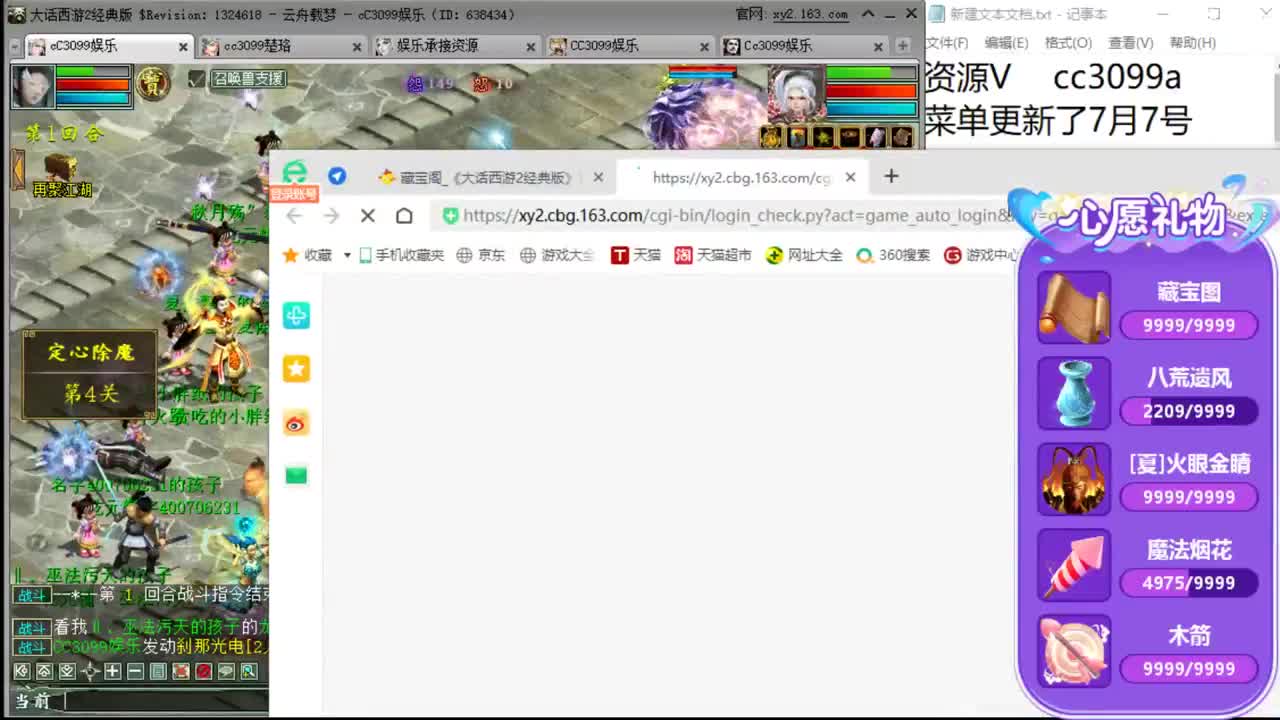Image resolution: width=1280 pixels, height=720 pixels.
Task: Close the 藏宝阁 browser tab
Action: click(x=598, y=177)
